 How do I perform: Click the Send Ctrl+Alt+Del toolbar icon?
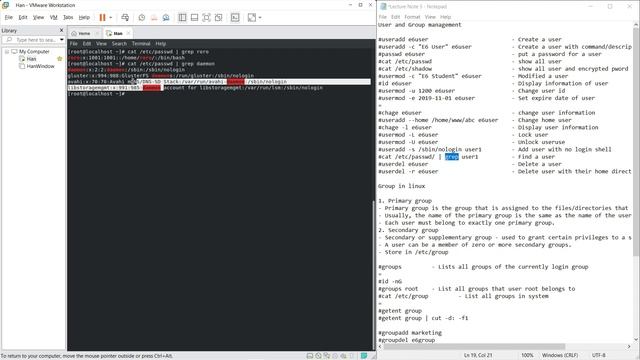coord(125,18)
